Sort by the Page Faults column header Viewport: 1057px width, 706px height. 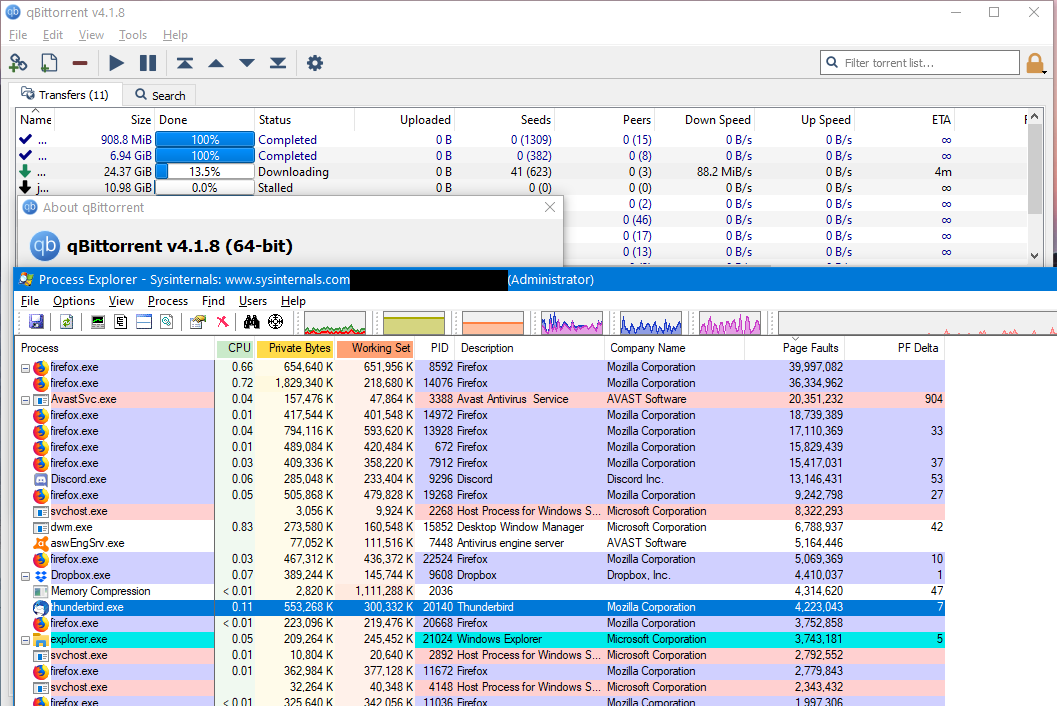pyautogui.click(x=794, y=348)
